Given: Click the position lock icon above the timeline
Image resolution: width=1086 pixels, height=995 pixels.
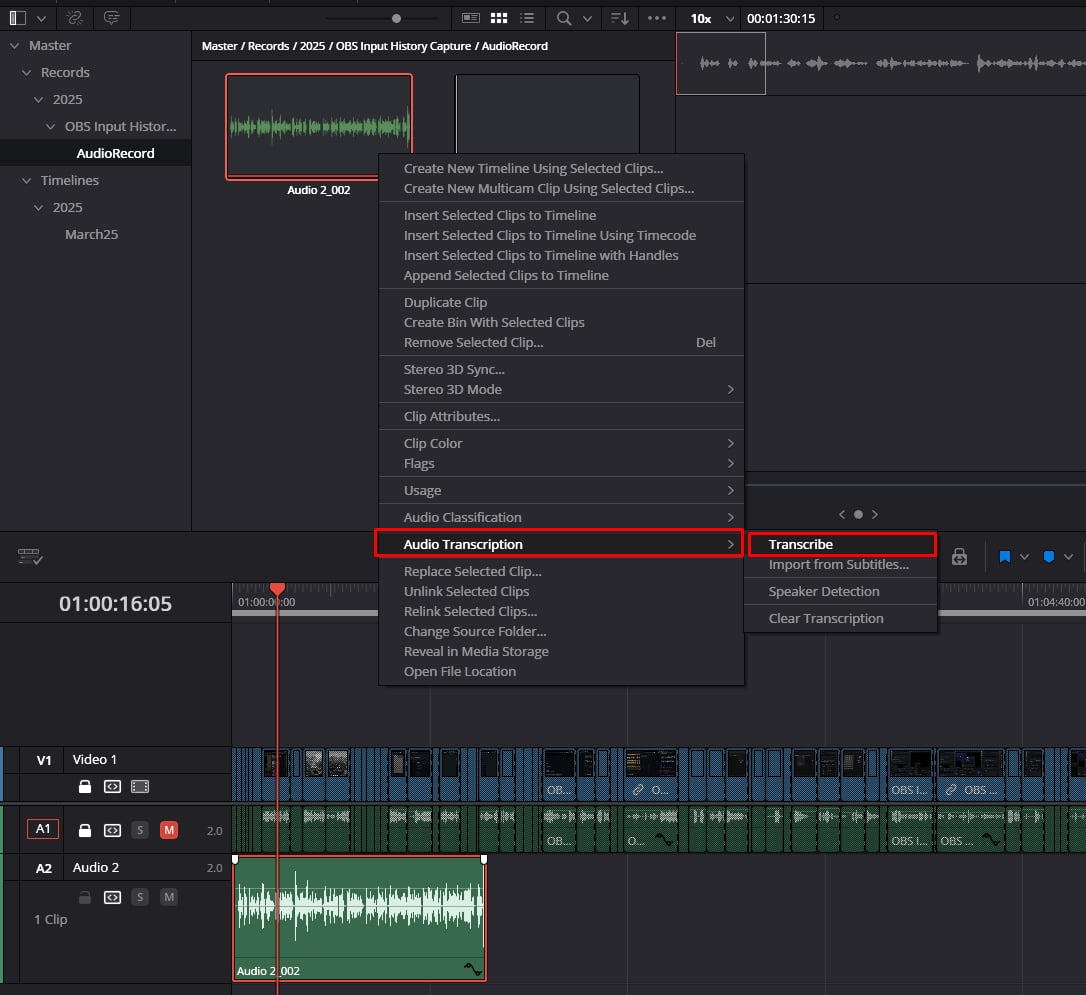Looking at the screenshot, I should point(959,557).
